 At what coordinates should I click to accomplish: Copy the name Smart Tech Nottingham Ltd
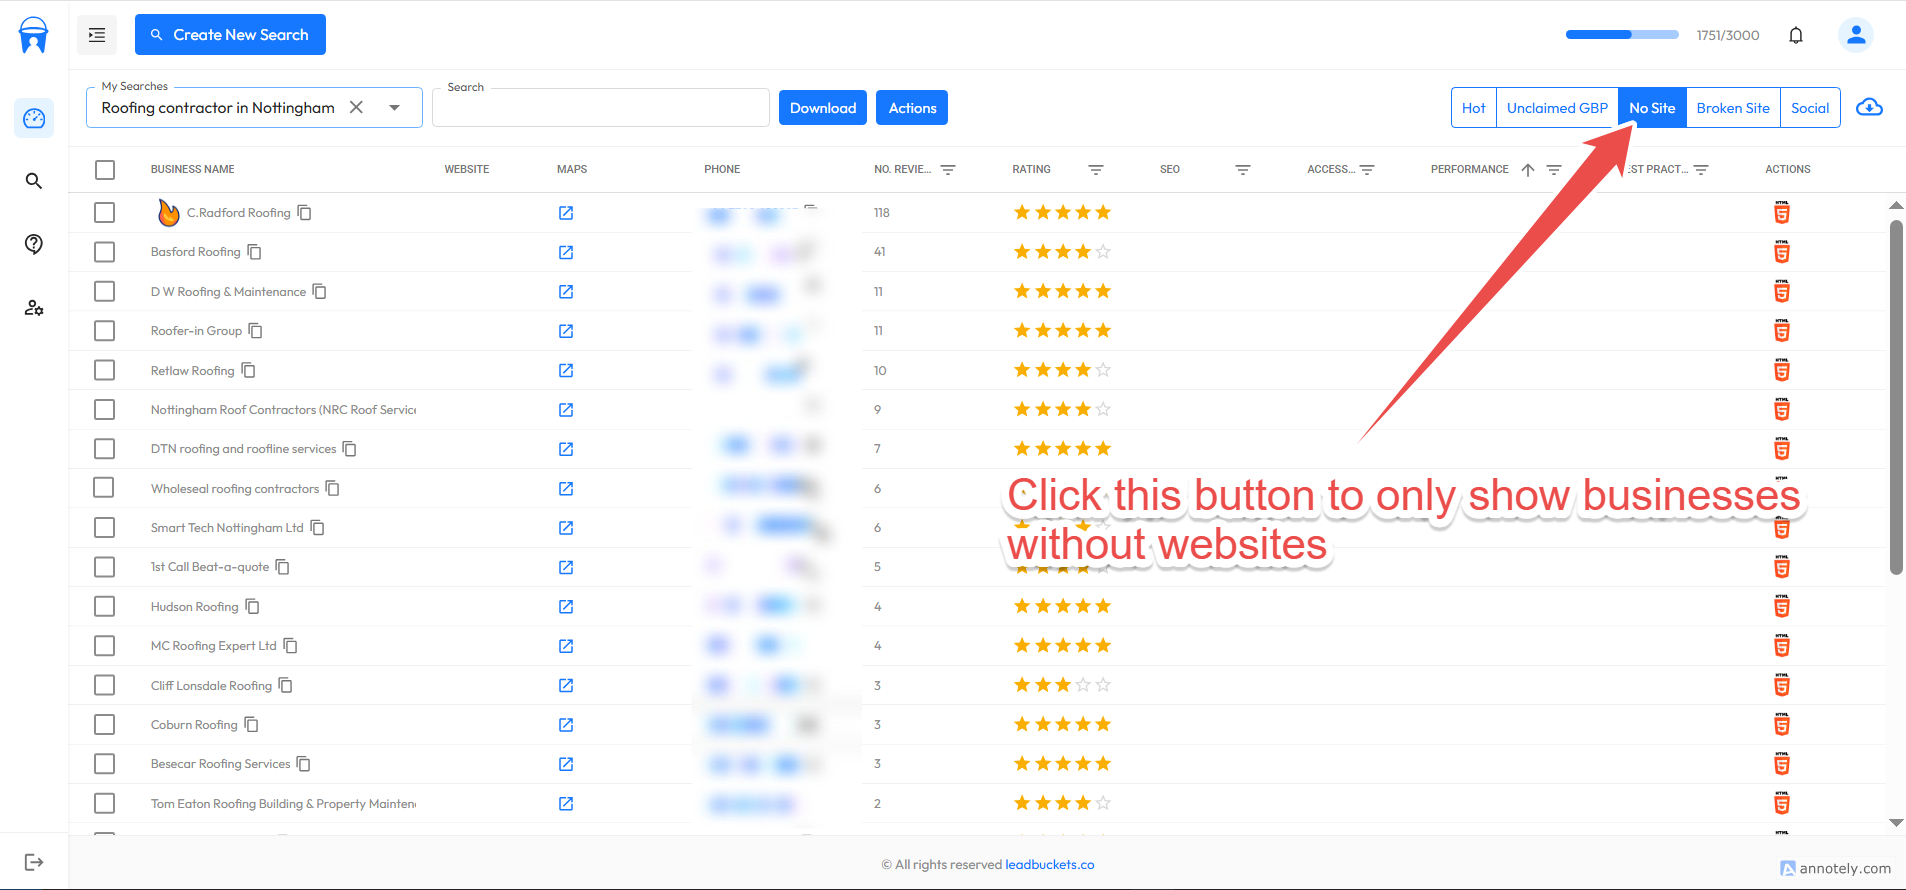(318, 528)
